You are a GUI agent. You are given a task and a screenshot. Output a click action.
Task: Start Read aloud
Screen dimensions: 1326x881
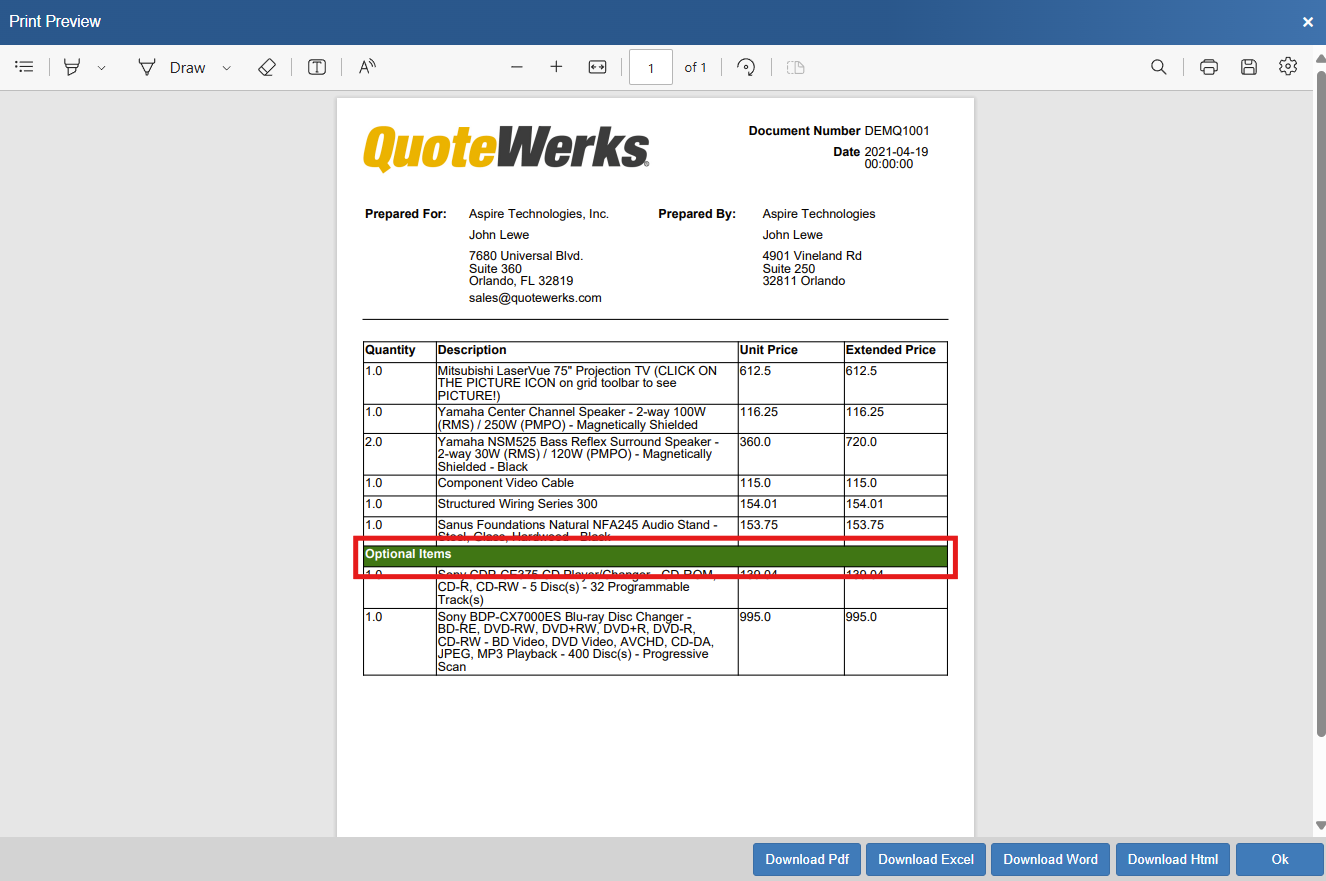point(367,67)
